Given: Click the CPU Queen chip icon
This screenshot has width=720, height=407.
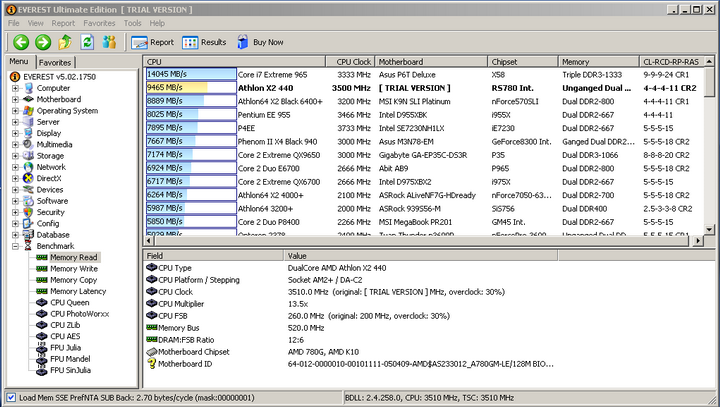Looking at the screenshot, I should click(42, 302).
